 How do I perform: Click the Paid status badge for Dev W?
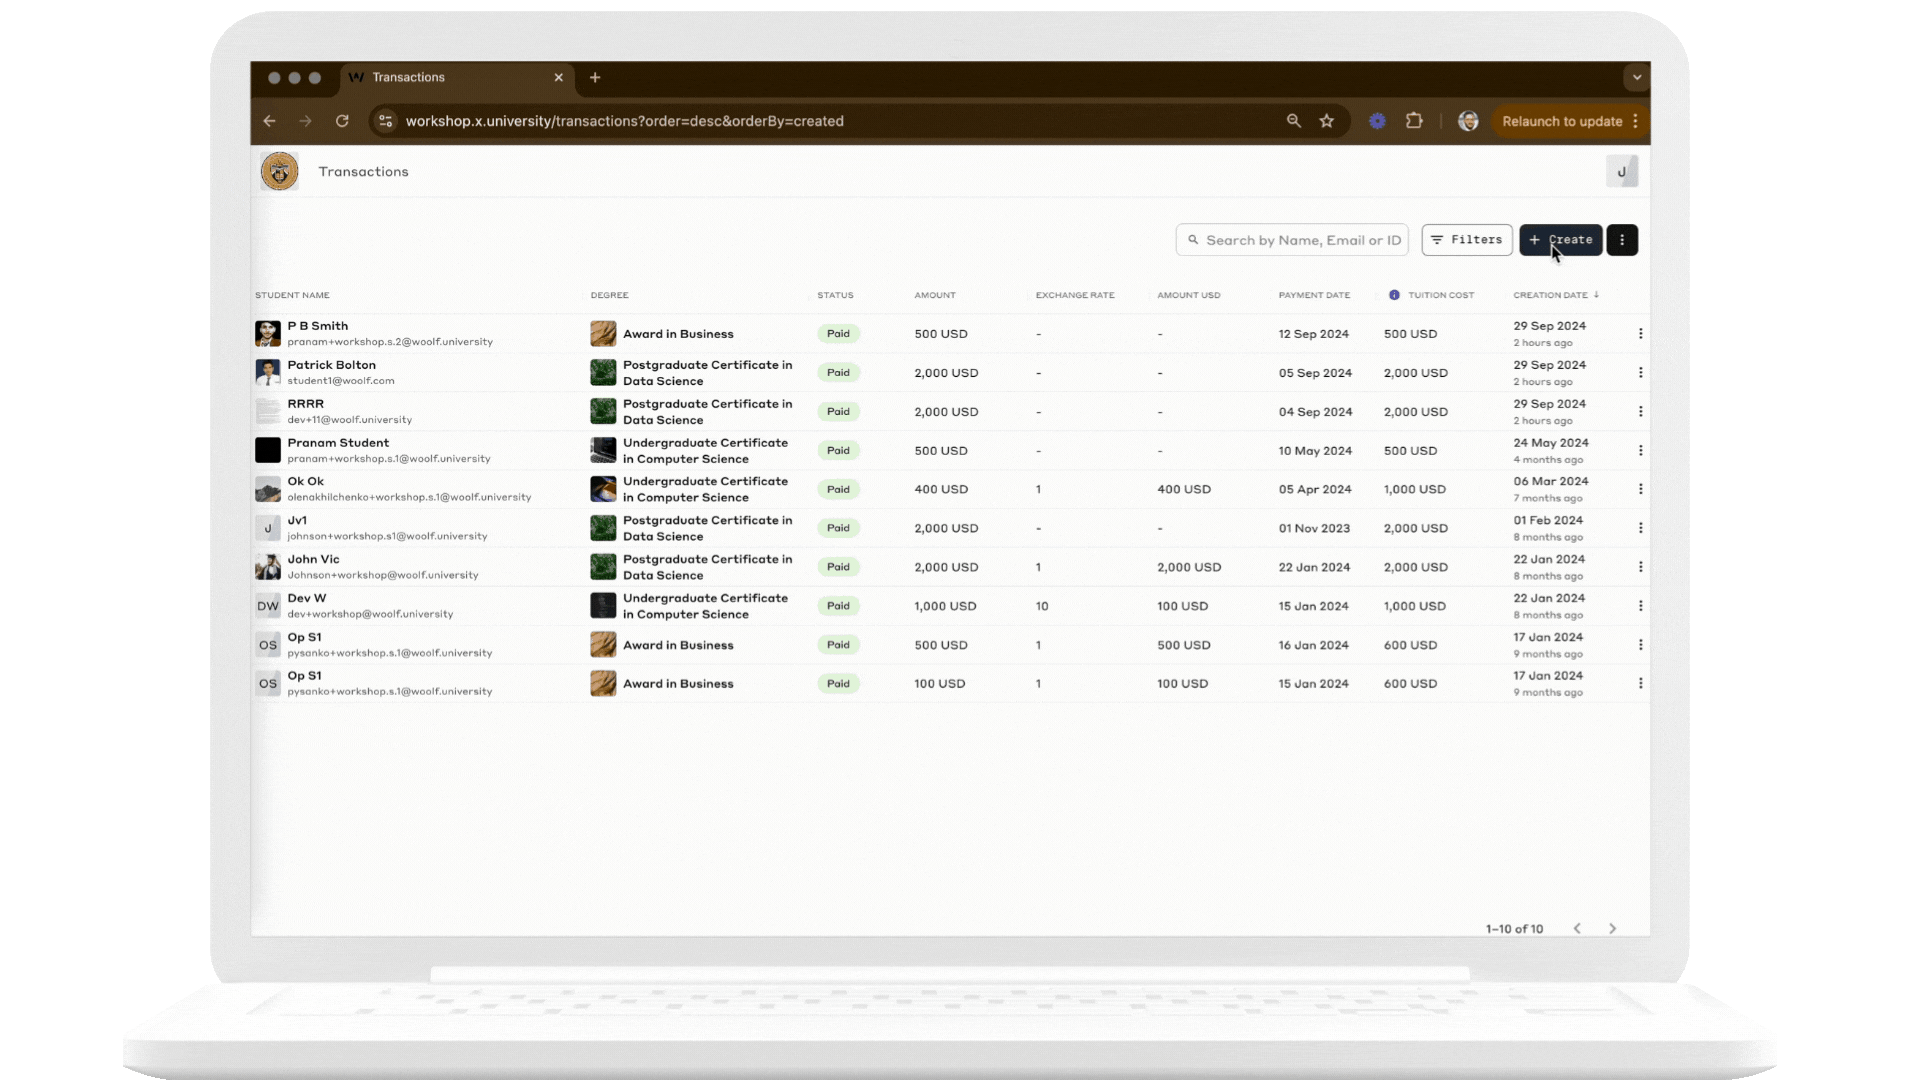838,606
